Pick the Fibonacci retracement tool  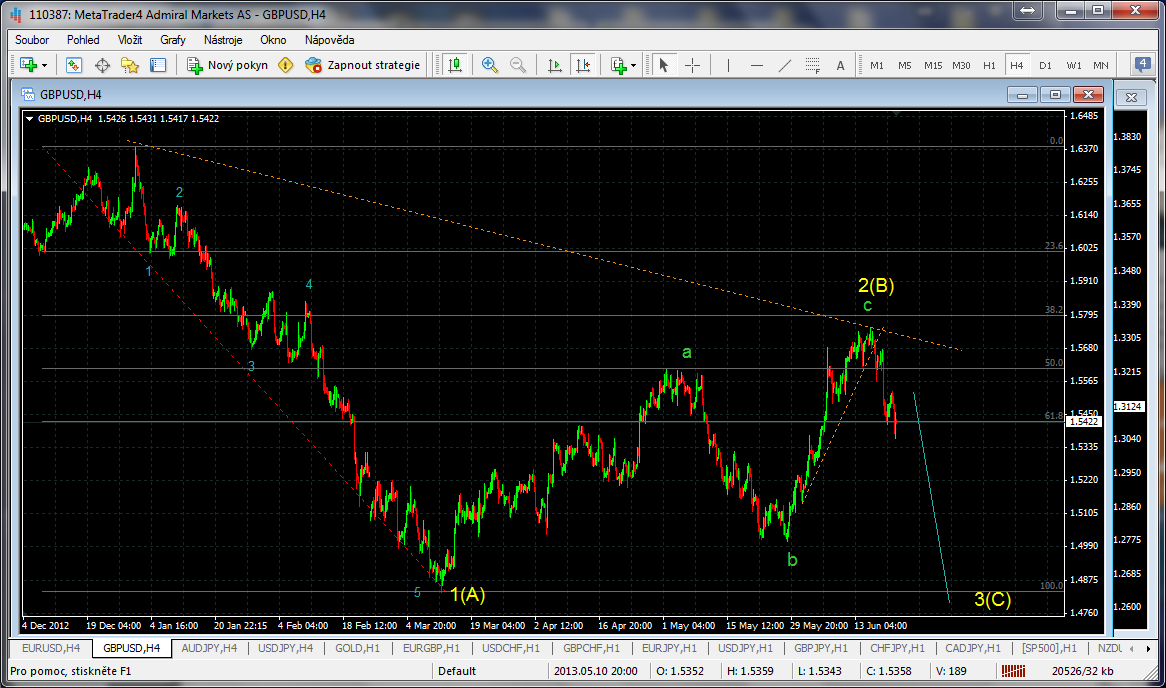(812, 65)
